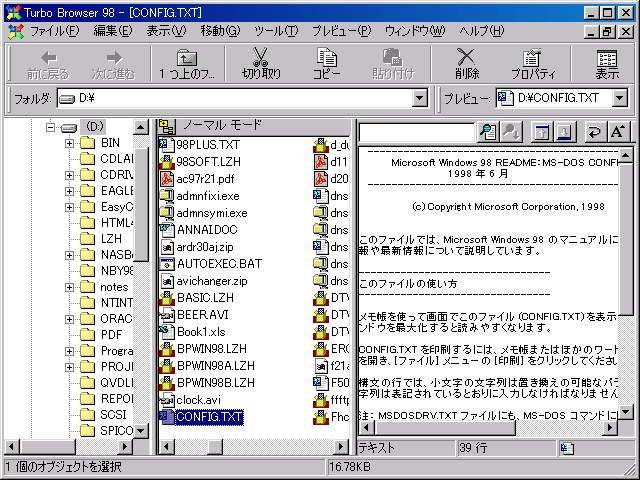Collapse the (D:) drive tree node

[50, 127]
